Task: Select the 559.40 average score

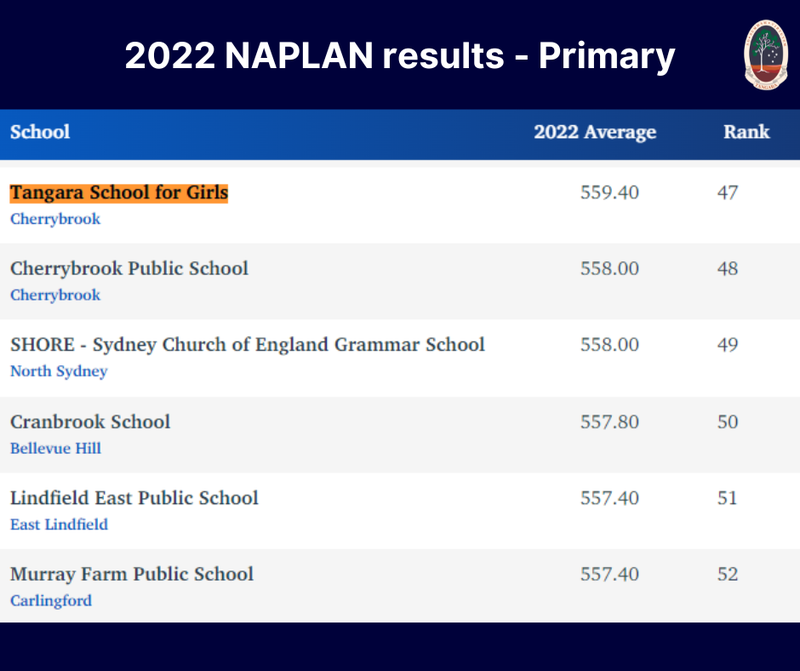Action: tap(609, 192)
